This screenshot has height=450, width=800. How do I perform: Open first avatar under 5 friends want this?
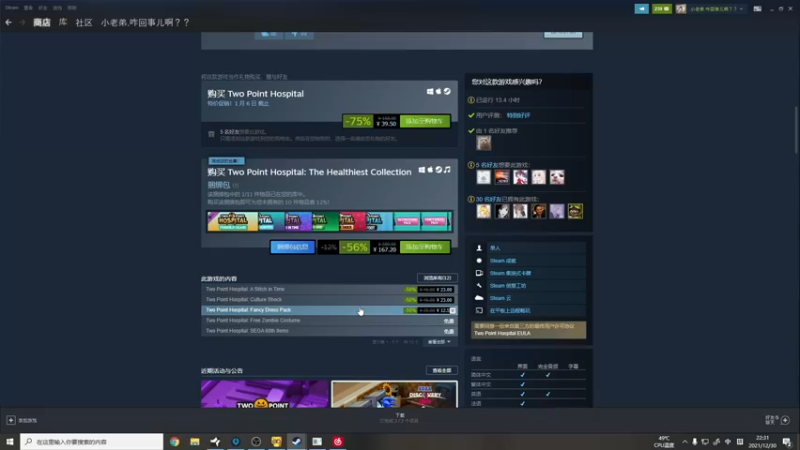click(483, 177)
